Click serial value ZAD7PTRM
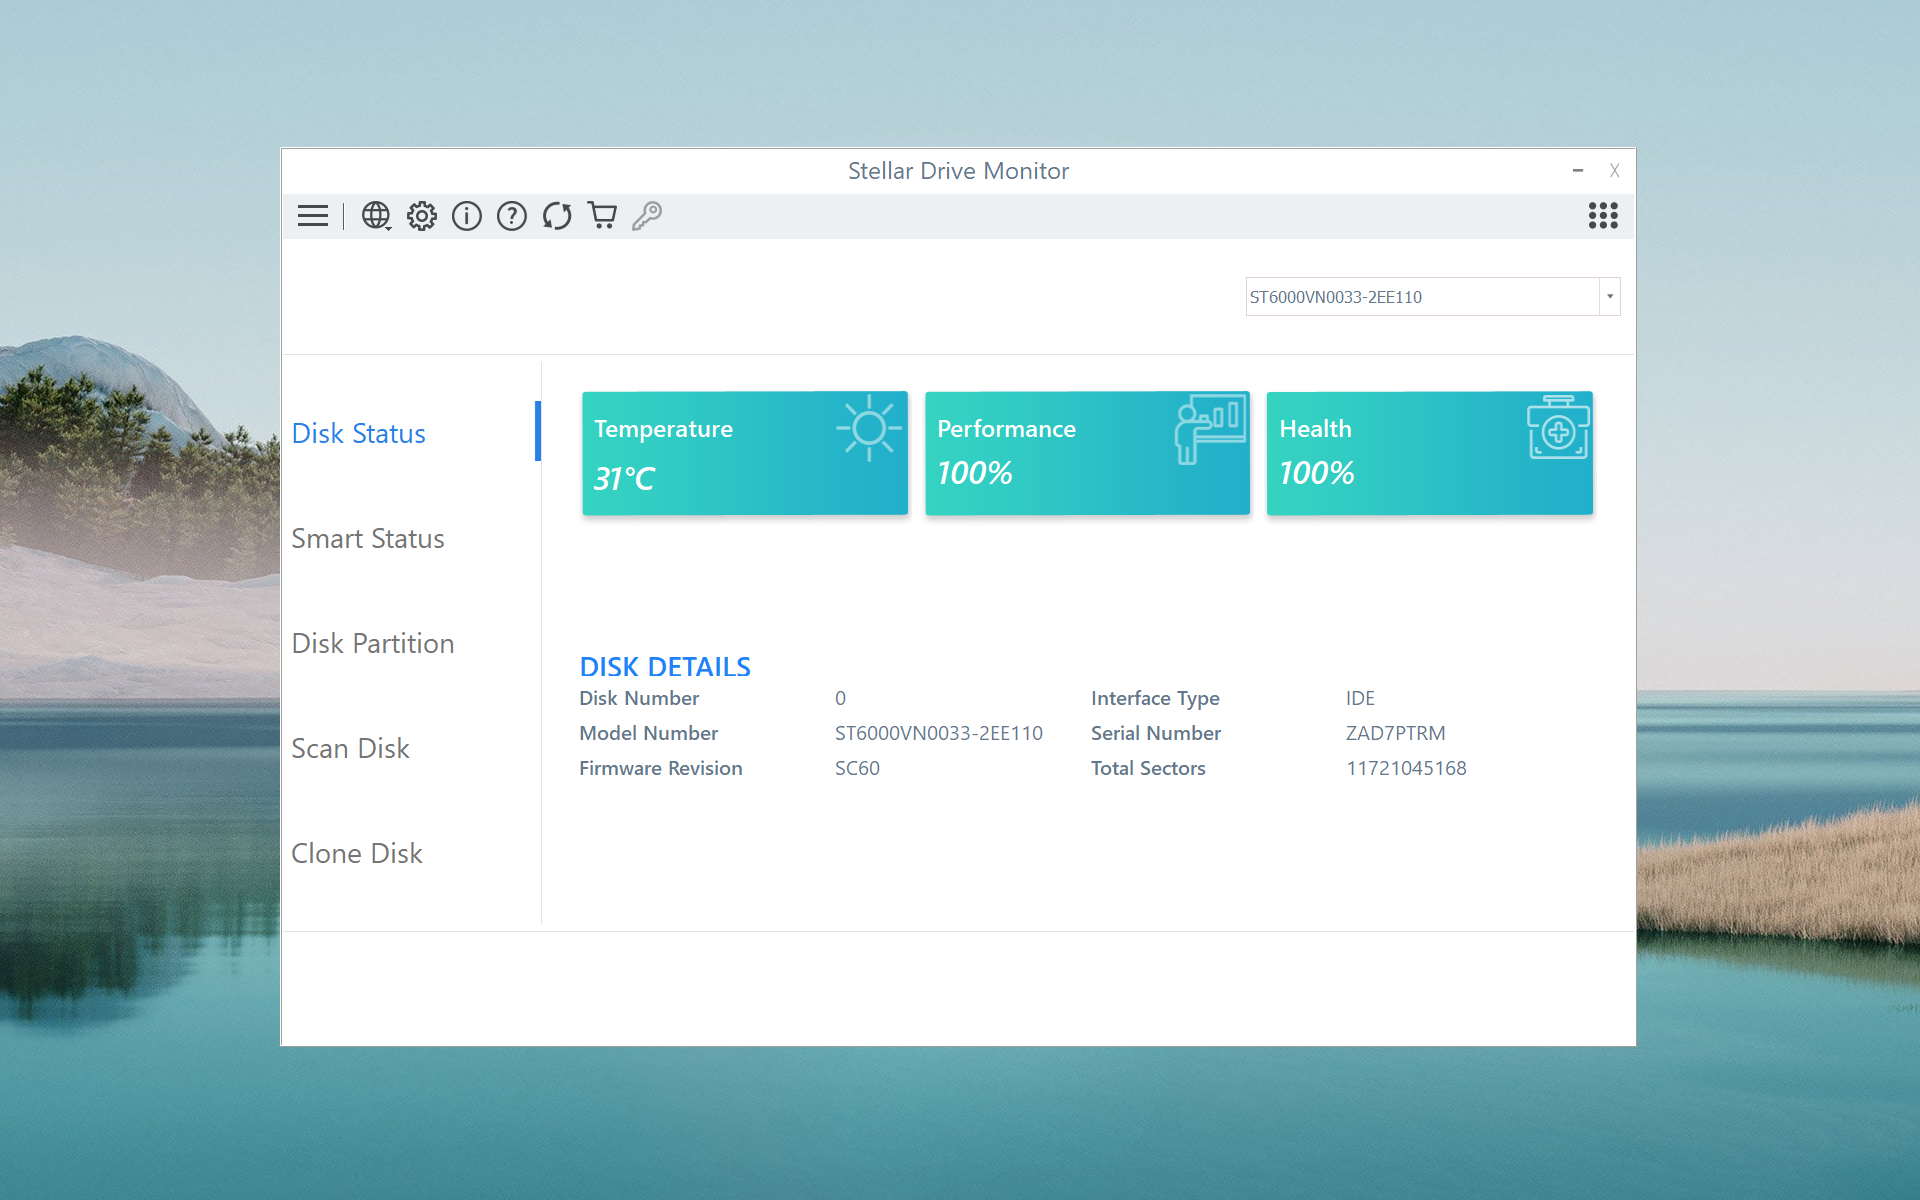This screenshot has height=1200, width=1920. pos(1396,733)
